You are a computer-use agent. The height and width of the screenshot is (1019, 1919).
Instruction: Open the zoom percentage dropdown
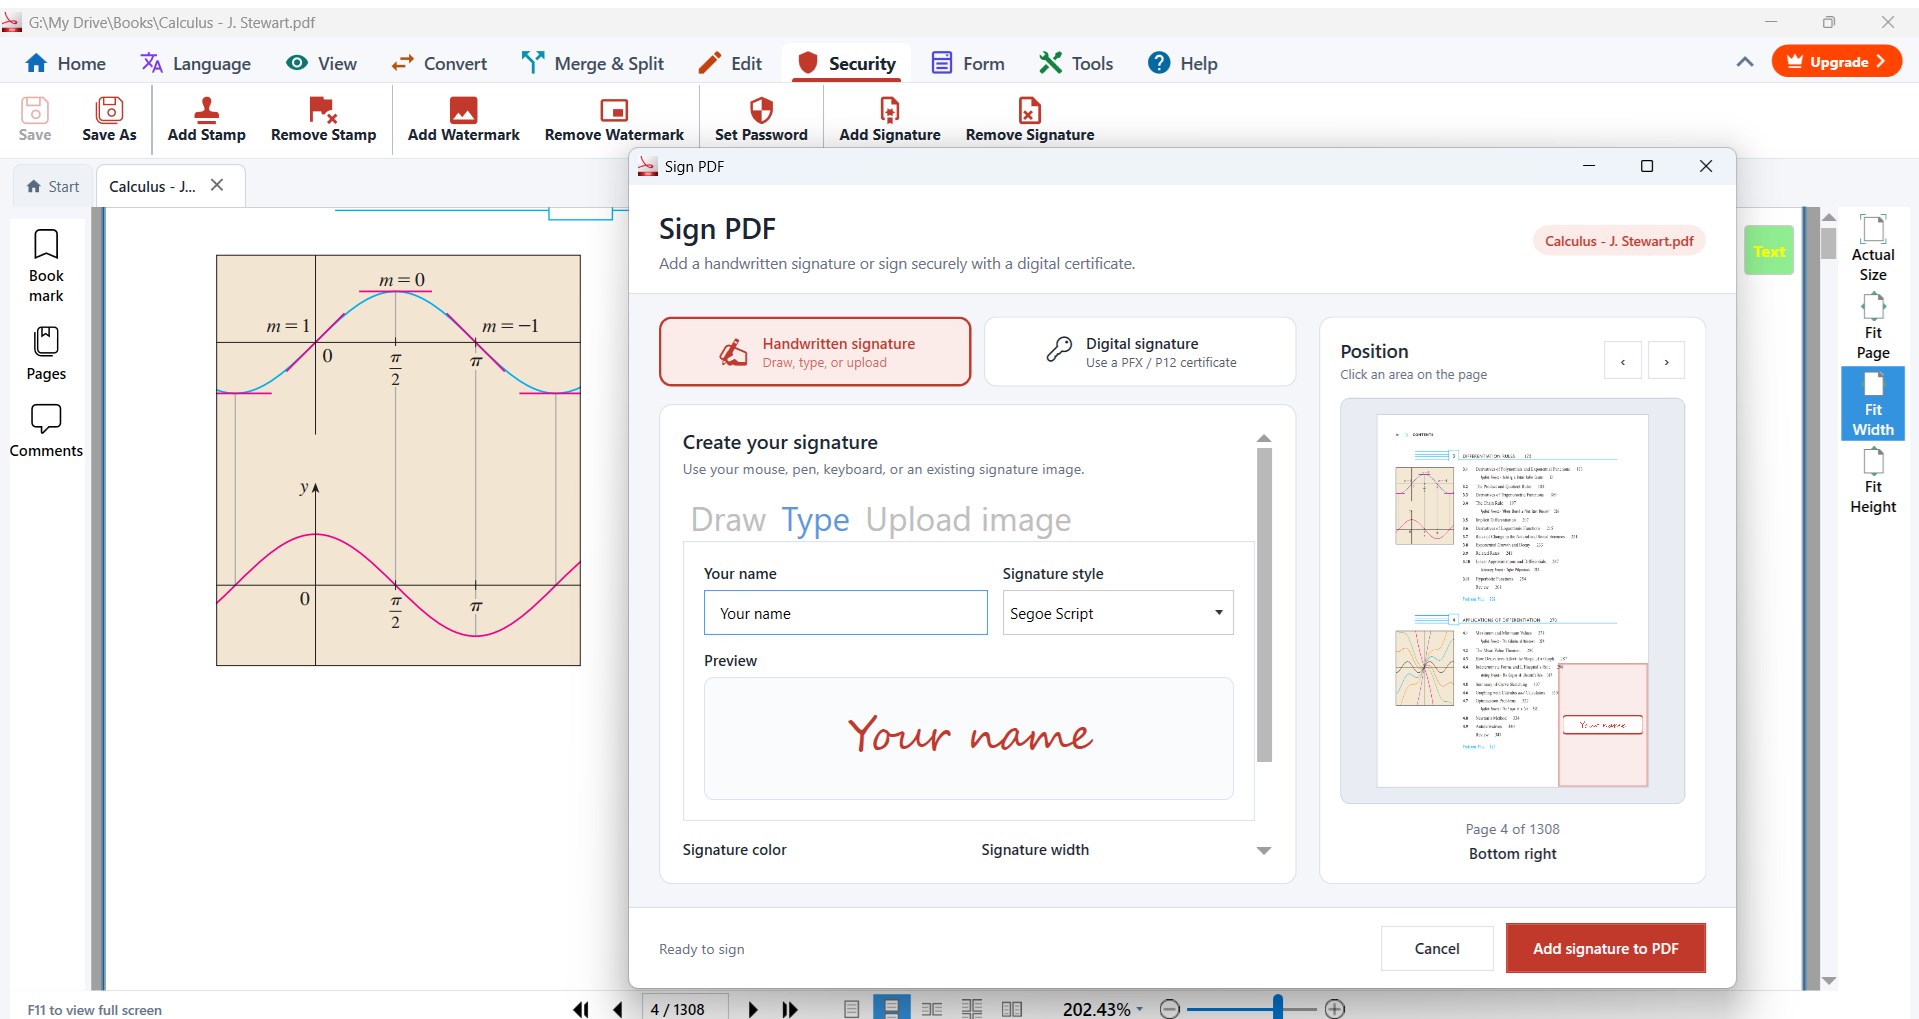coord(1139,1010)
